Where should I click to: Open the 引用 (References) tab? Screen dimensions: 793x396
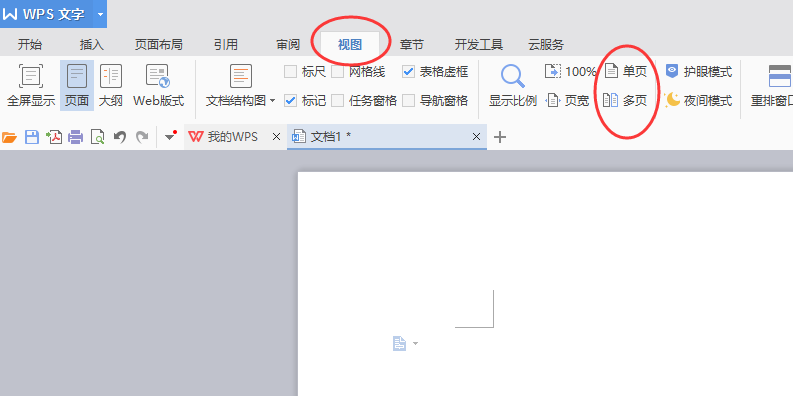[226, 45]
